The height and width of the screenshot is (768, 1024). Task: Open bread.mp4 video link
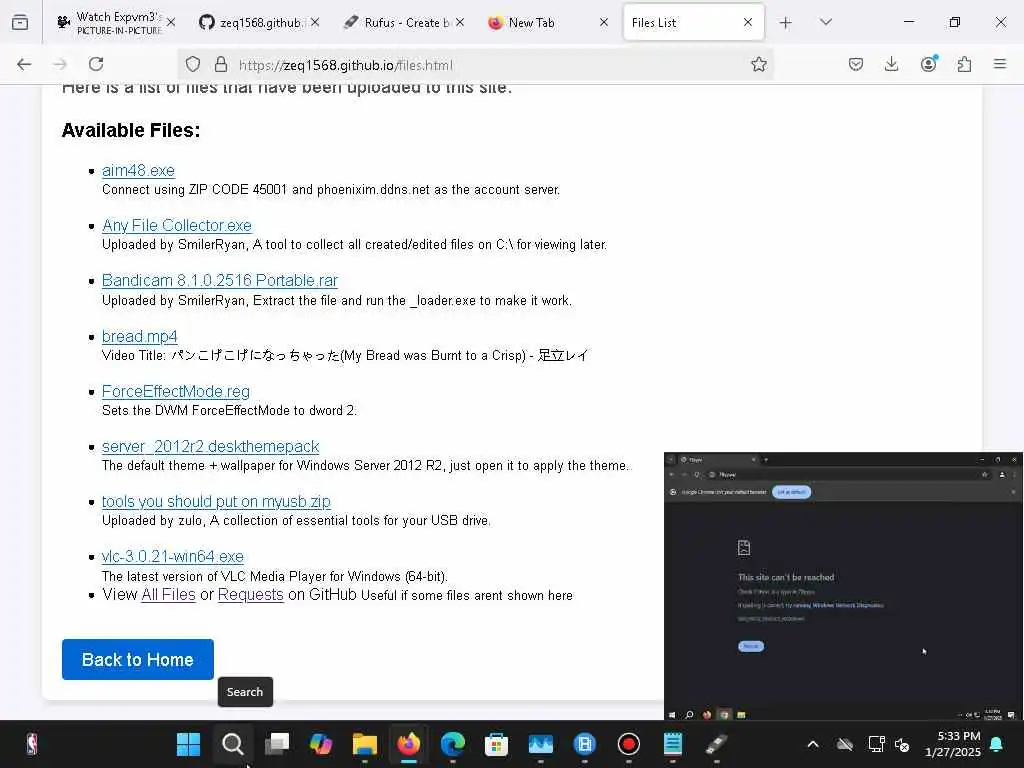point(140,336)
